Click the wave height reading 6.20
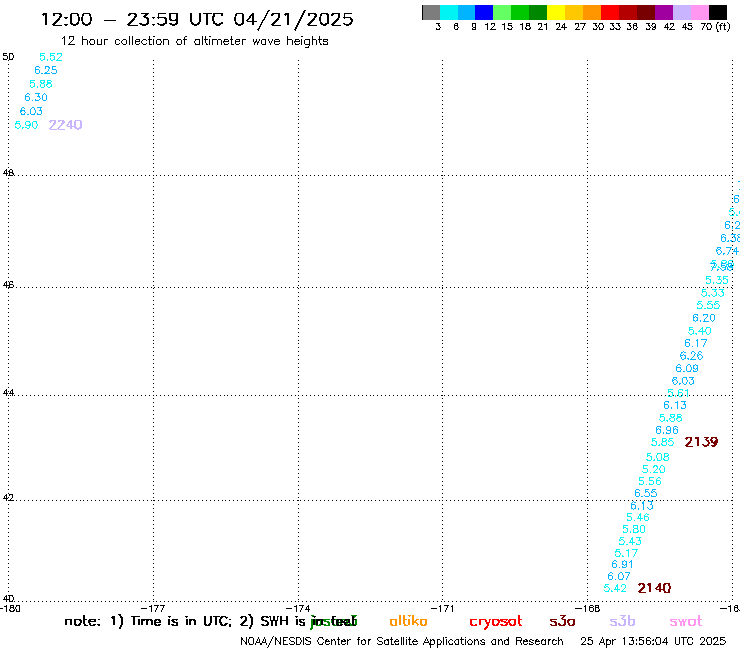The width and height of the screenshot is (740, 650). pos(704,318)
